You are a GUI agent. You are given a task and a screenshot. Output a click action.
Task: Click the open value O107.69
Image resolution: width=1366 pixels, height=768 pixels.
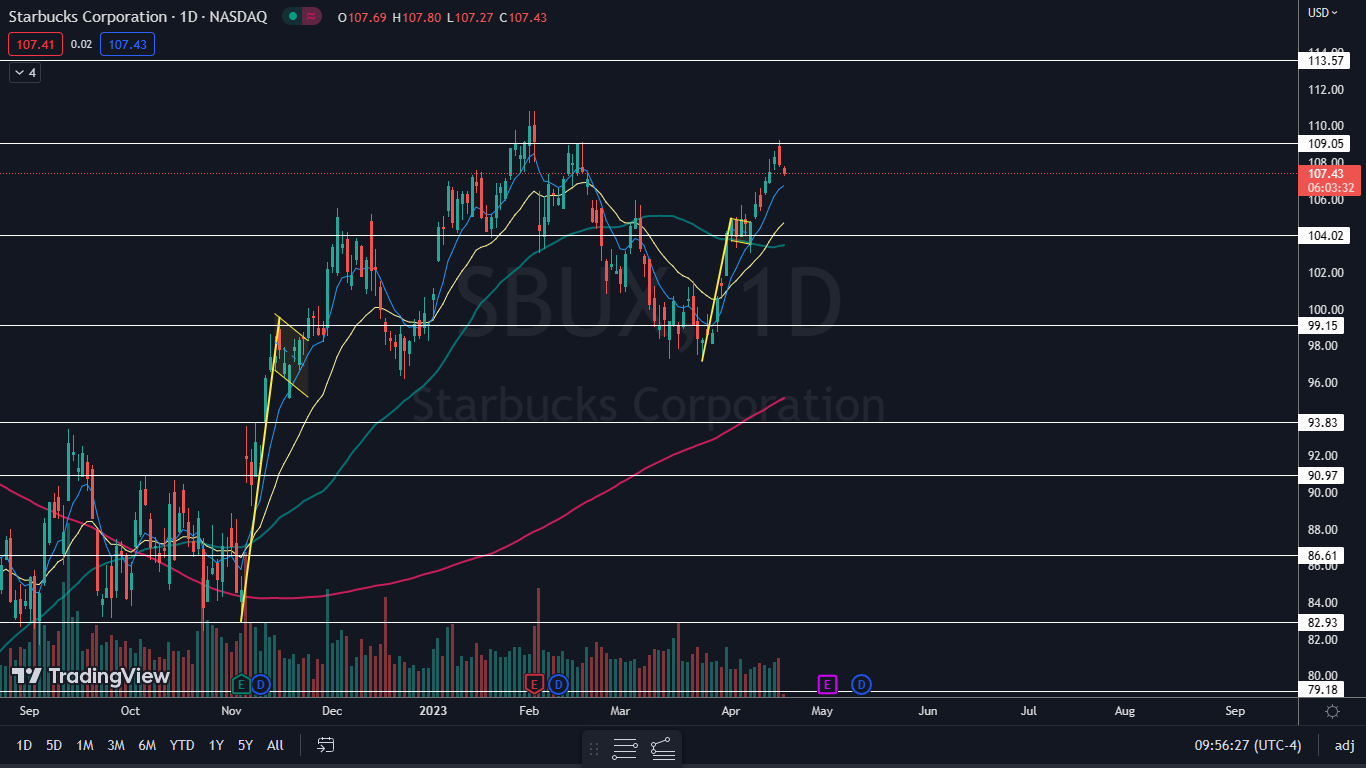(x=364, y=18)
